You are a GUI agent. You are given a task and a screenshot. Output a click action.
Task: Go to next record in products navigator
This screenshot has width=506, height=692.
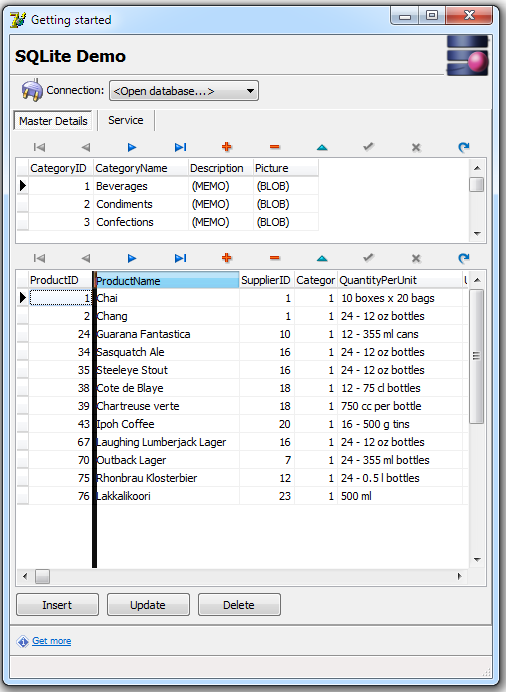(x=132, y=258)
